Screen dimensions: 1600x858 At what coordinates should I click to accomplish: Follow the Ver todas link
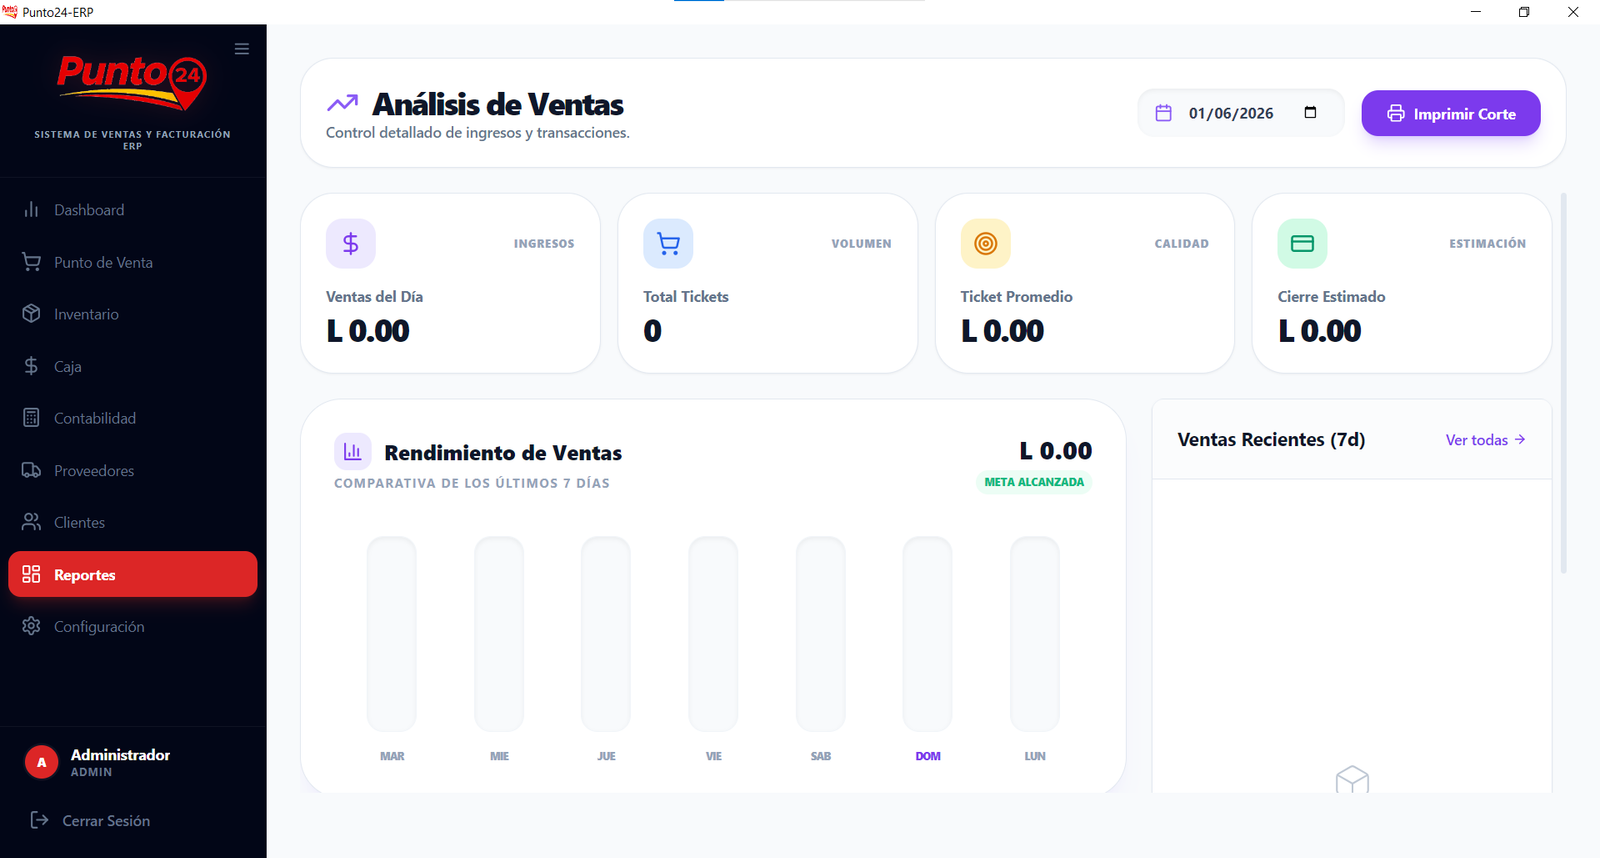pos(1485,440)
